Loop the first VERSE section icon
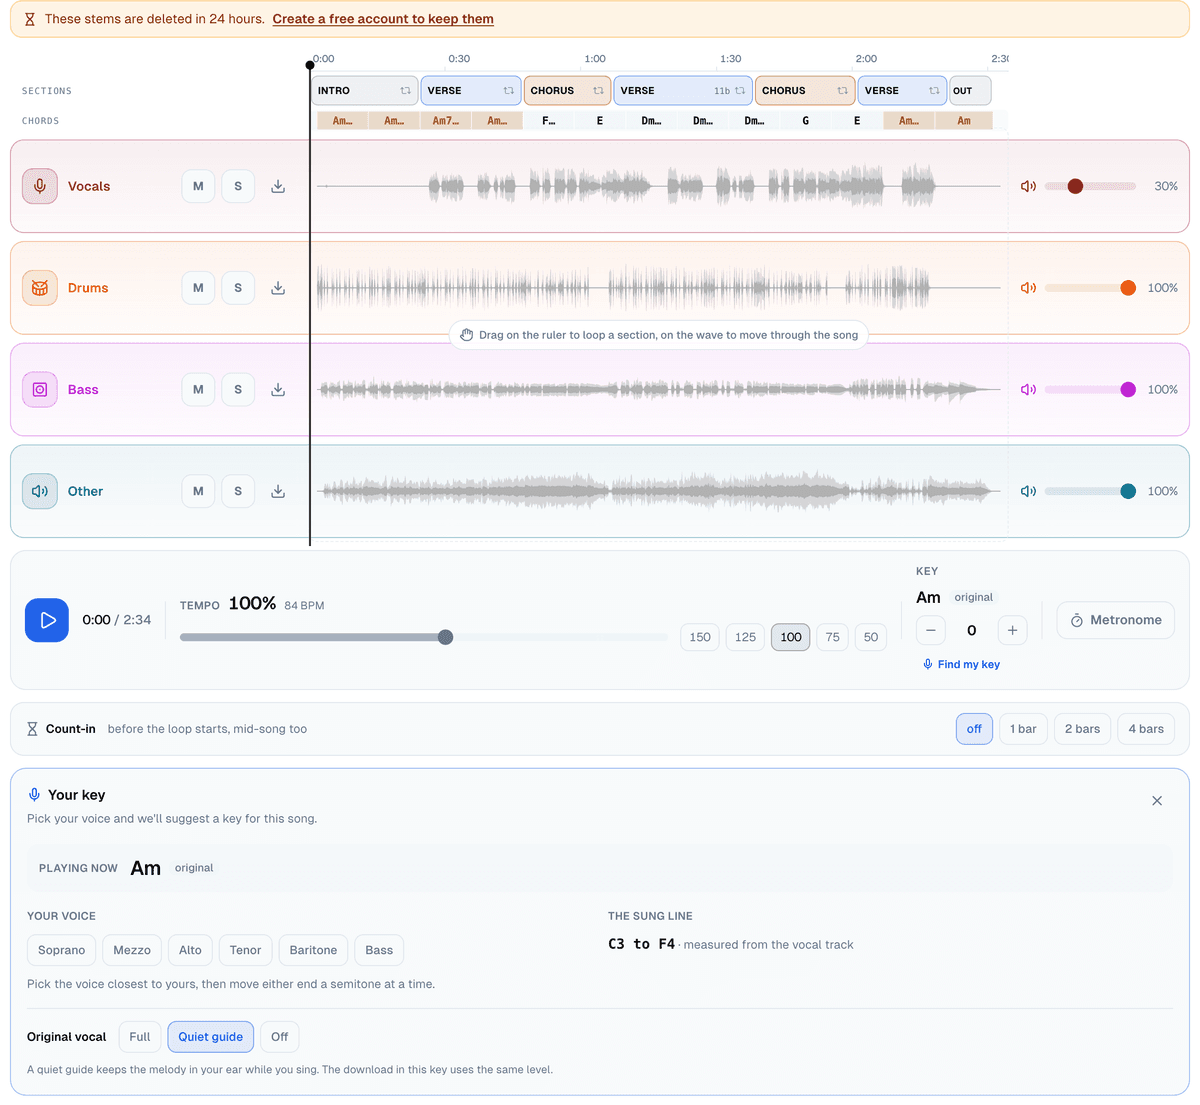1200x1105 pixels. click(x=509, y=91)
